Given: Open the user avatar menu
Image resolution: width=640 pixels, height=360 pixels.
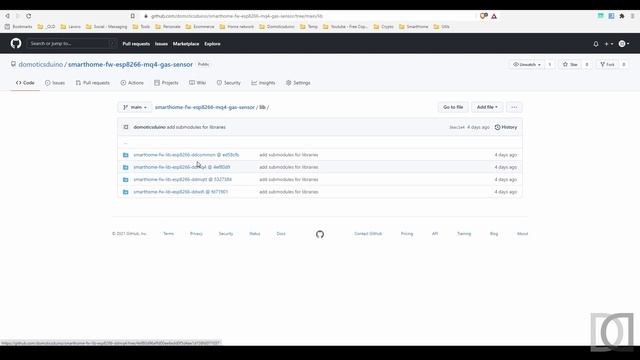Looking at the screenshot, I should 624,44.
